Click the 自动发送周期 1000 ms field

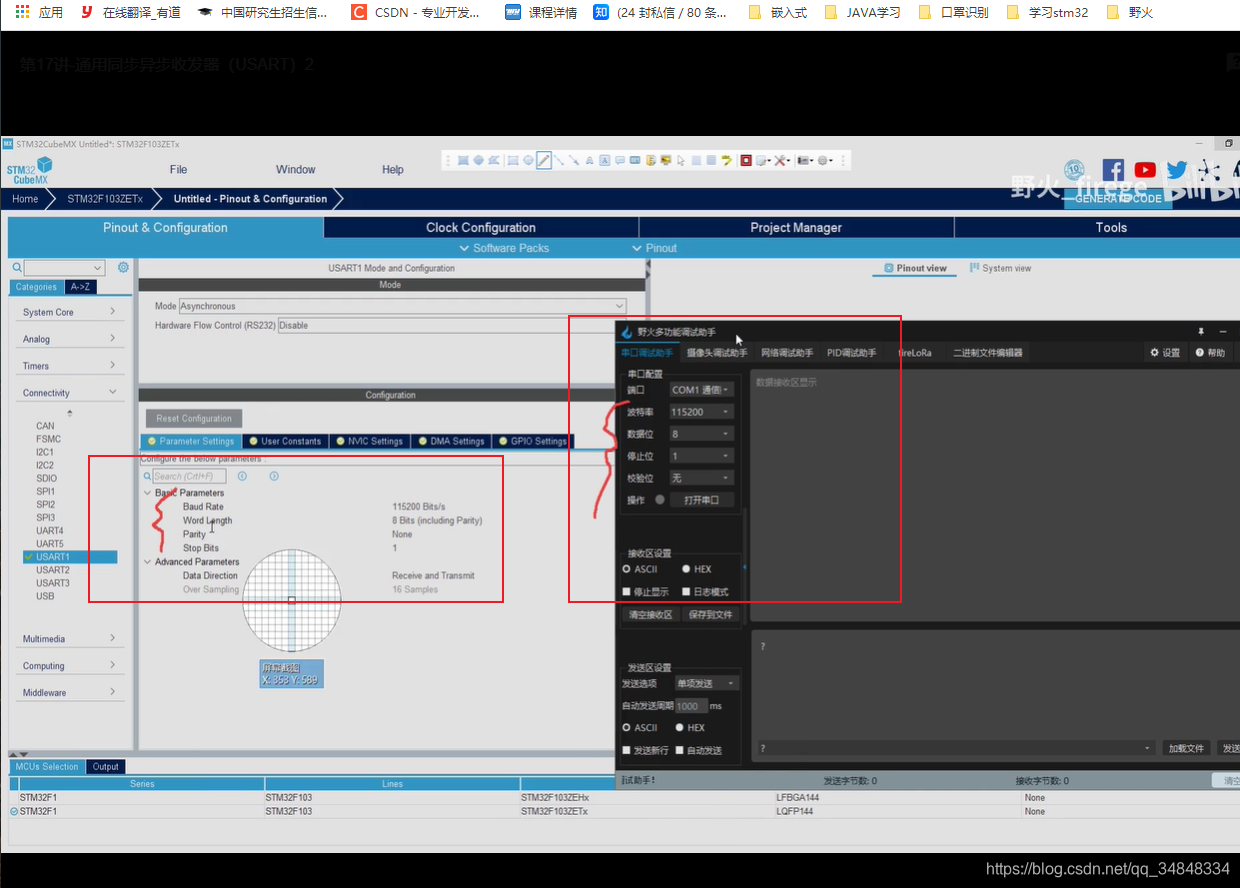click(x=690, y=706)
